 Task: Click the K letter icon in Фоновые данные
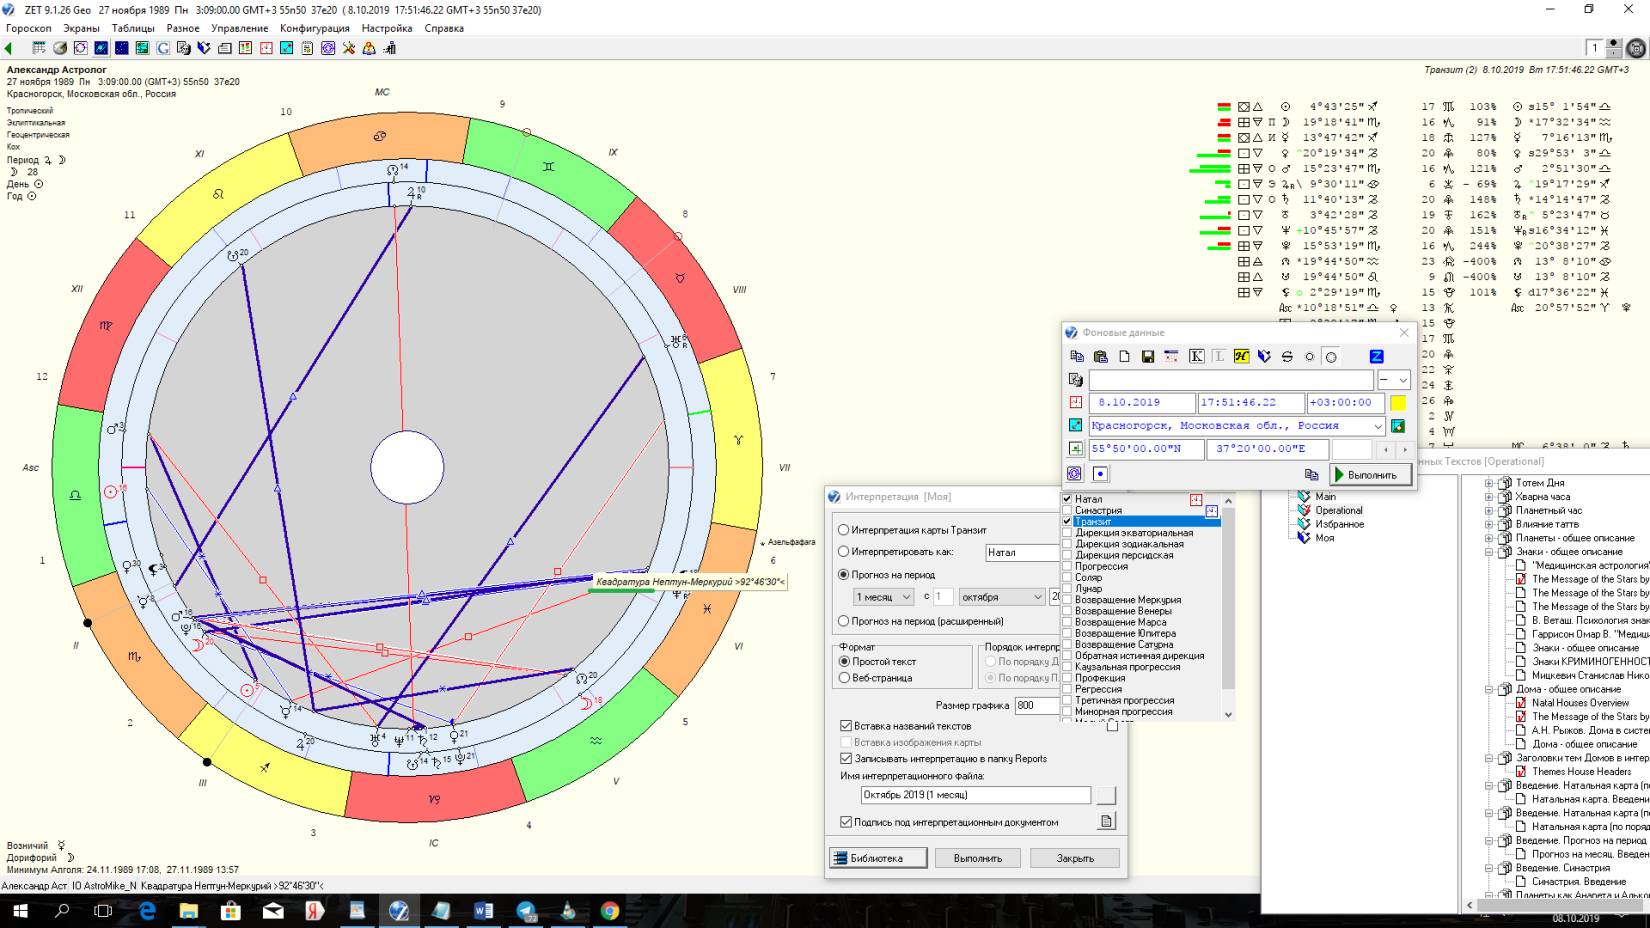click(x=1196, y=357)
